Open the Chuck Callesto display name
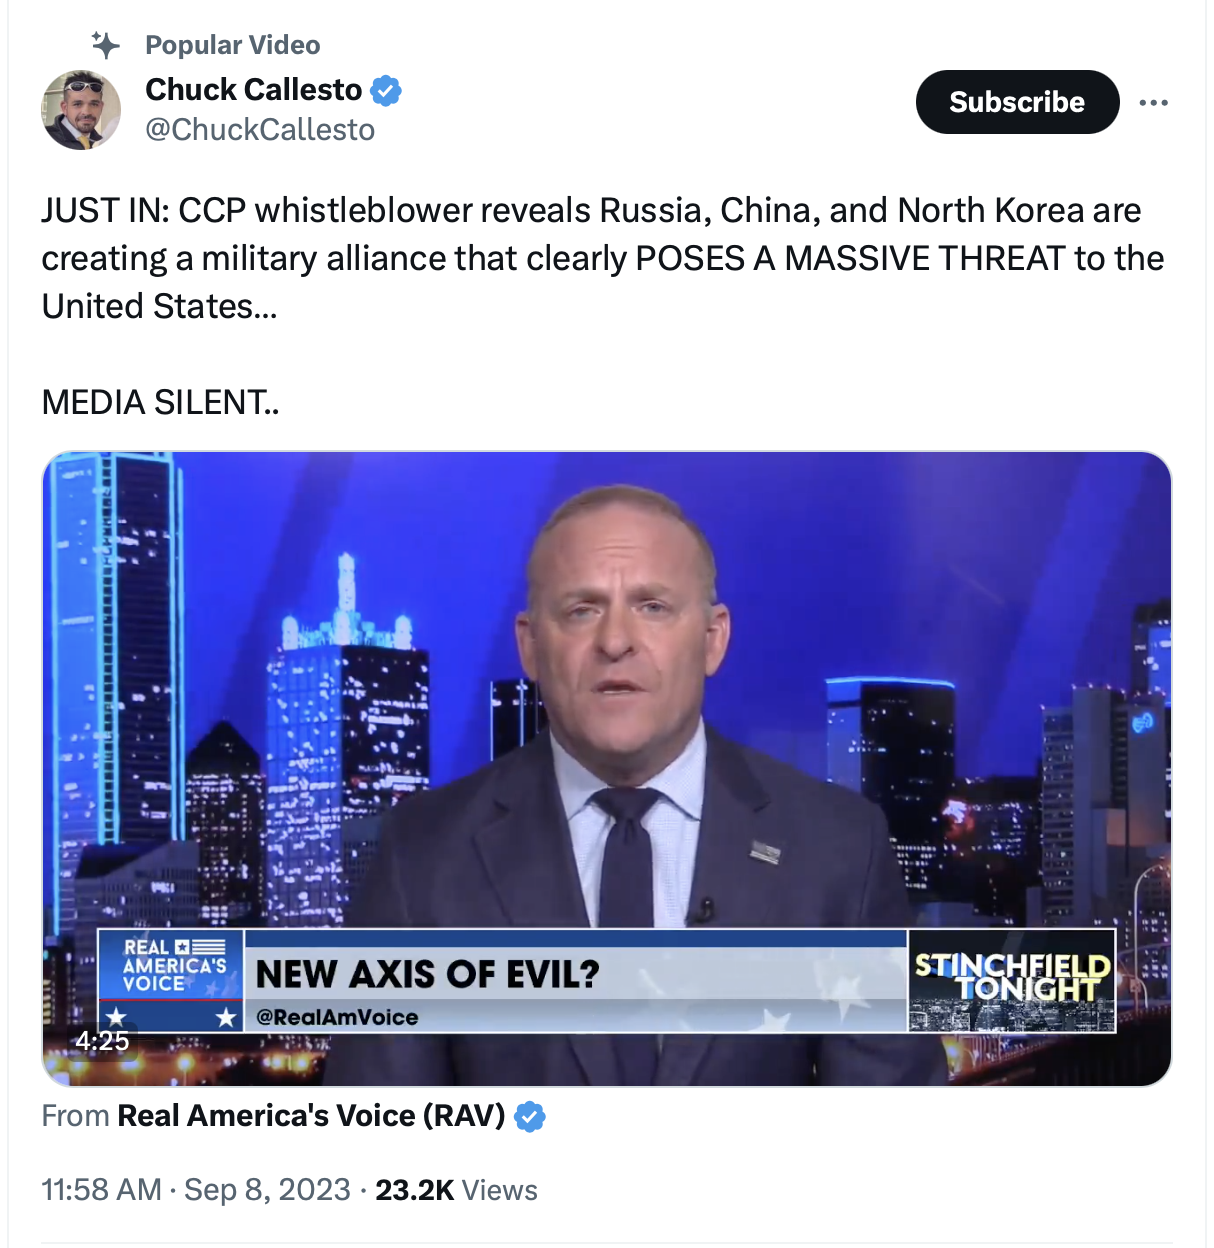The height and width of the screenshot is (1248, 1214). 254,90
